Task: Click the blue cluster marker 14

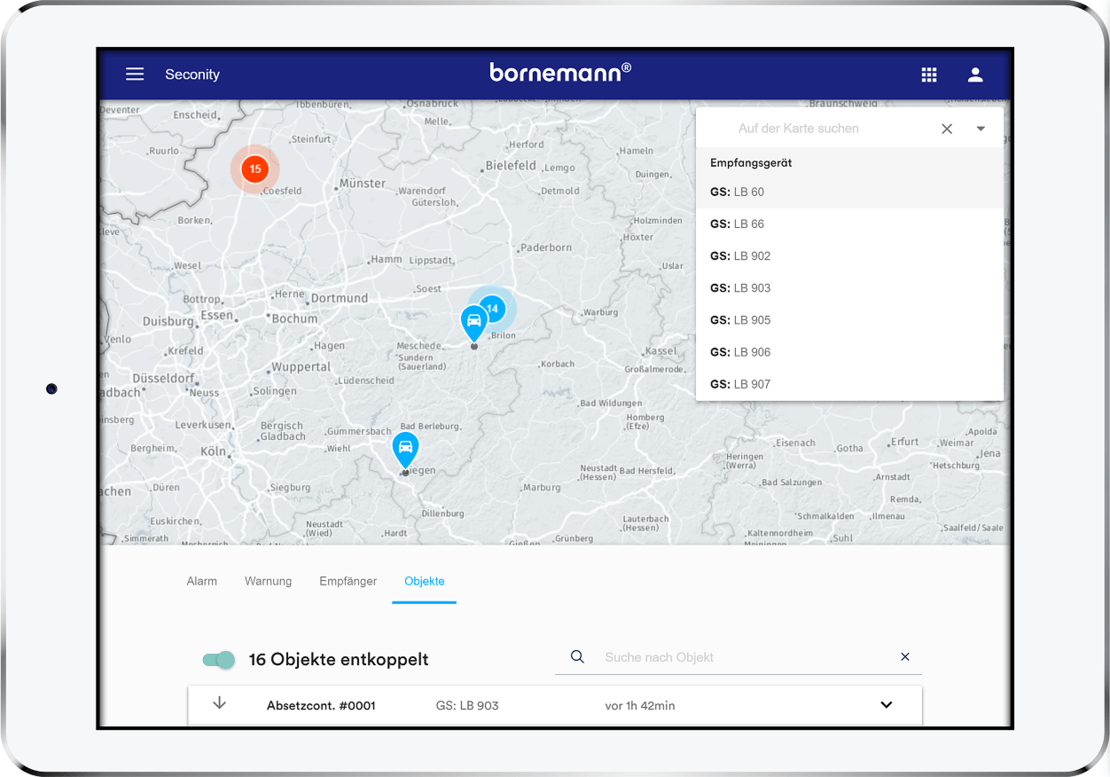Action: coord(493,309)
